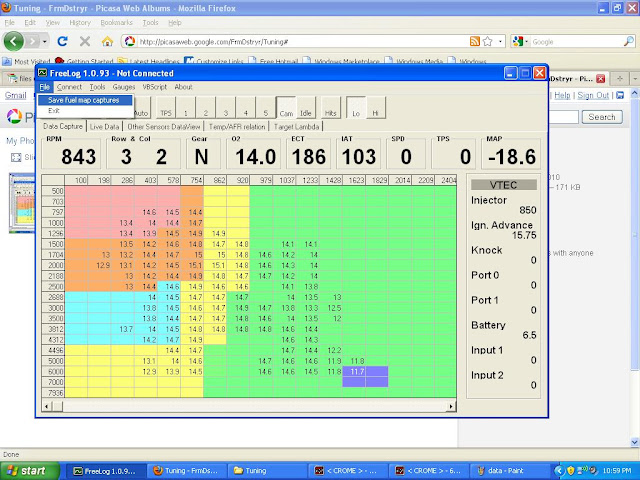The height and width of the screenshot is (480, 640).
Task: Click the Firefox URL address field
Action: click(x=300, y=41)
